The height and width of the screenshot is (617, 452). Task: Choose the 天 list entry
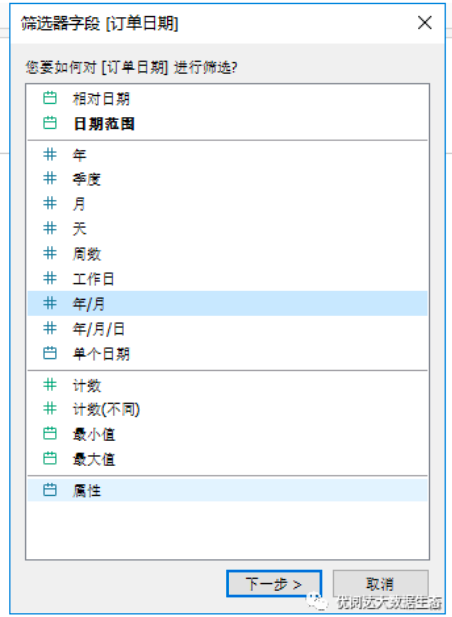(x=227, y=229)
